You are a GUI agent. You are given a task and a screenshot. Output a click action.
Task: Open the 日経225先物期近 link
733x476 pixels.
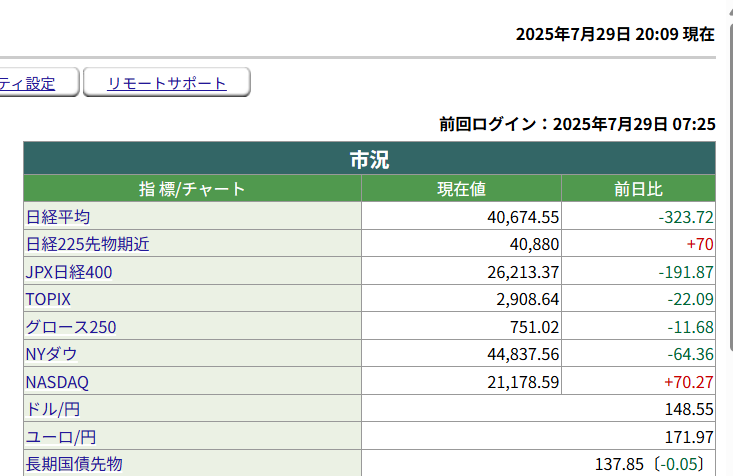click(87, 244)
